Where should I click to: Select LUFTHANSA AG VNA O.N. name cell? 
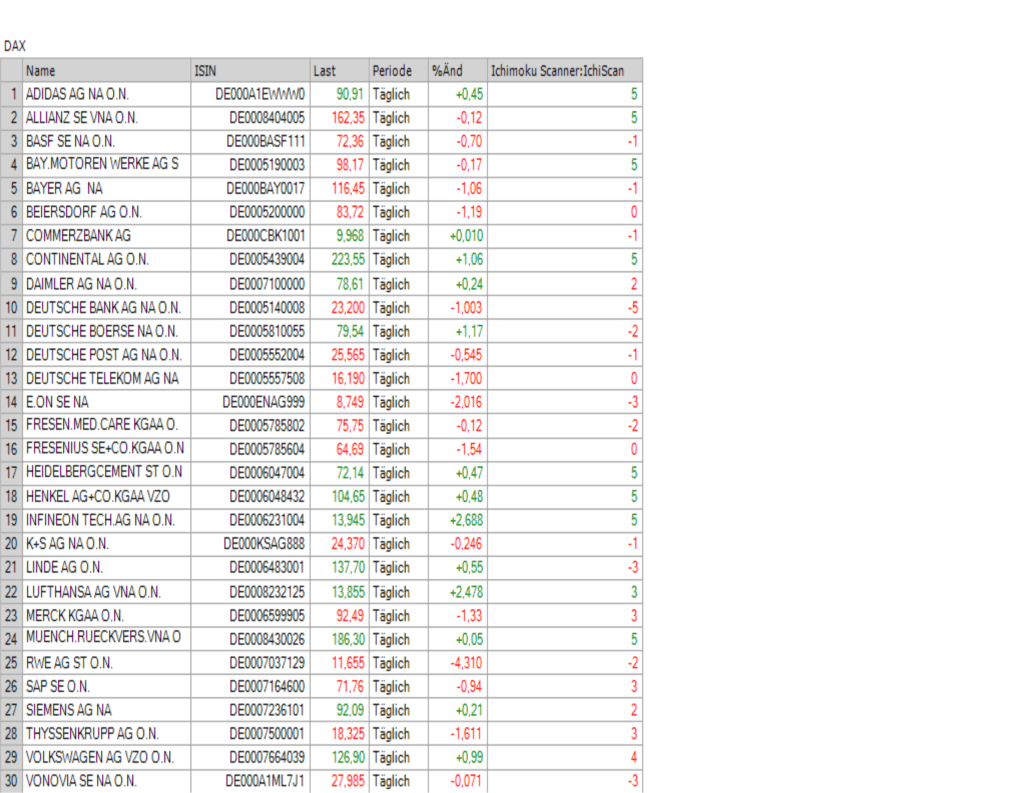pos(107,592)
